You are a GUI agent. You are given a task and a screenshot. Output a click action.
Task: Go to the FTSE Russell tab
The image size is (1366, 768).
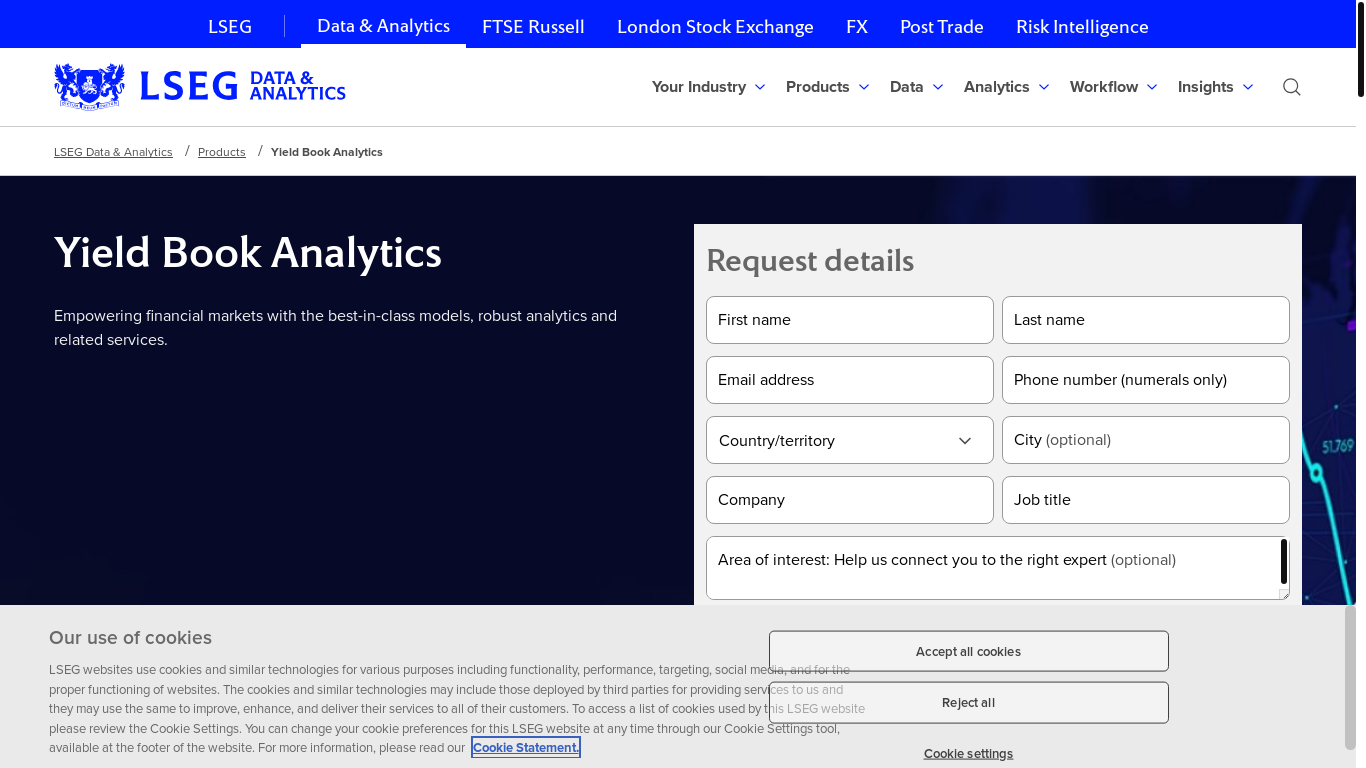pos(533,26)
